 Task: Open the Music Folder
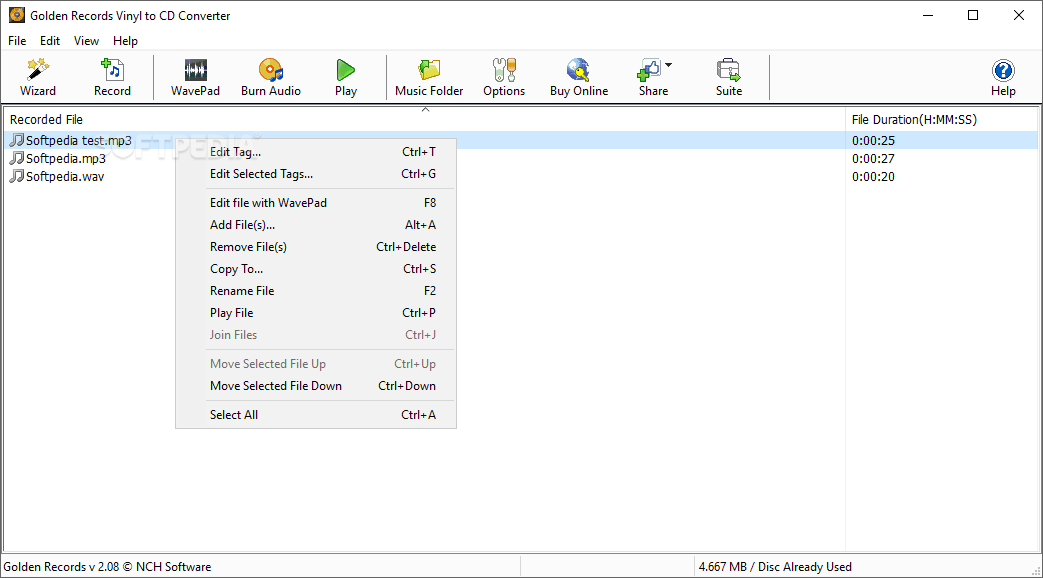tap(429, 77)
